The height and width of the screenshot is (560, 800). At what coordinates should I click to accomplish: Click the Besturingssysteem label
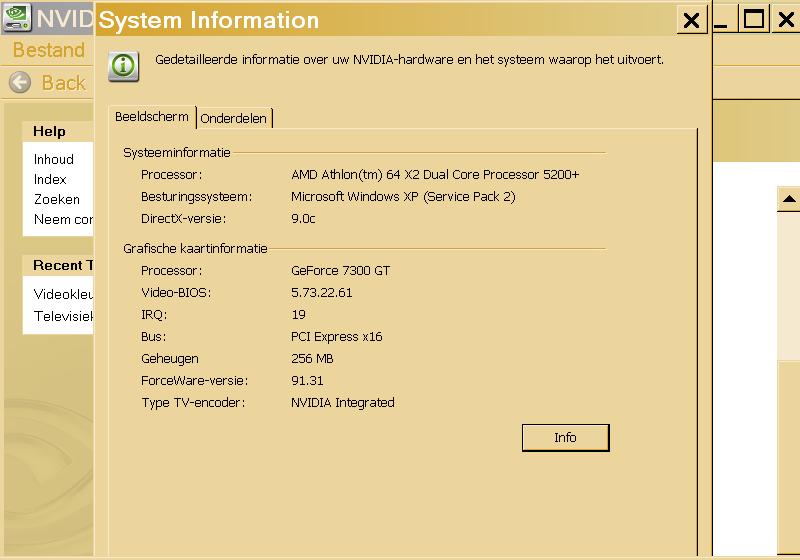click(196, 197)
